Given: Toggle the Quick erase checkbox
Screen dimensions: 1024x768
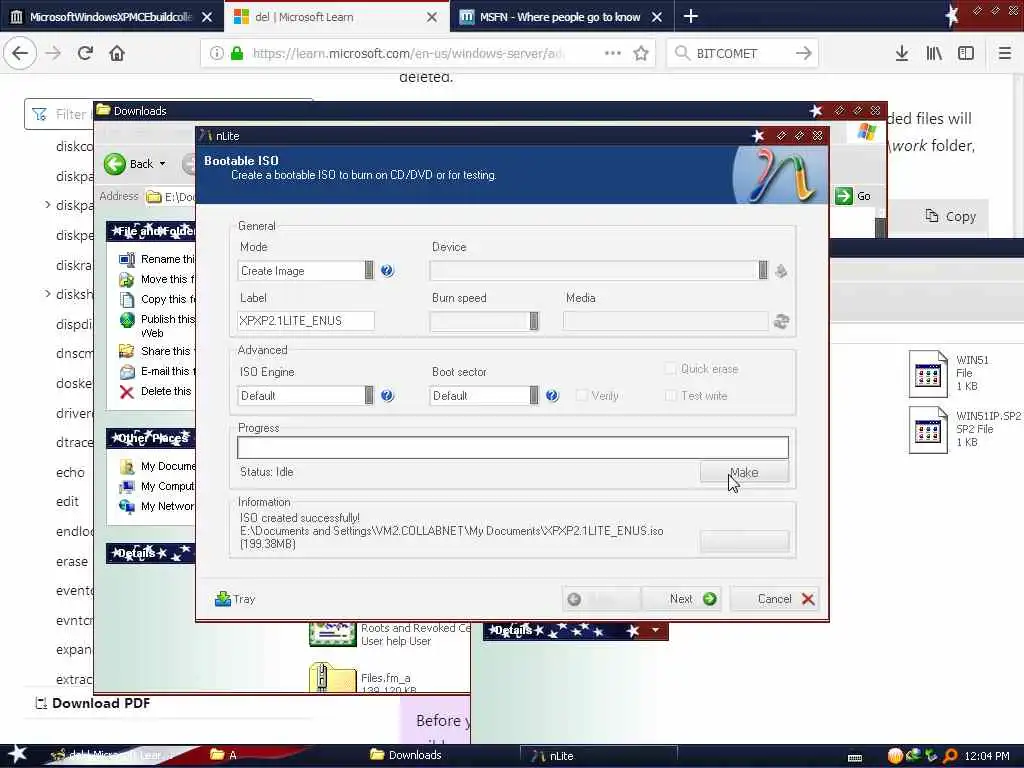Looking at the screenshot, I should pos(671,368).
